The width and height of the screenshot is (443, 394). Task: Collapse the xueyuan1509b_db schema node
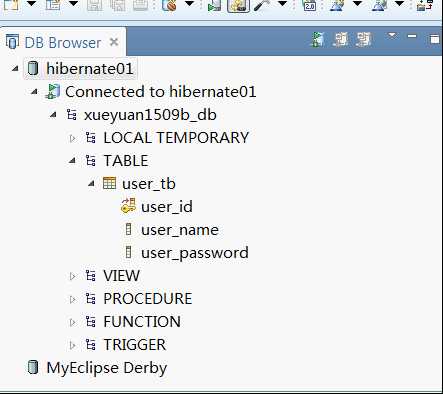click(53, 115)
